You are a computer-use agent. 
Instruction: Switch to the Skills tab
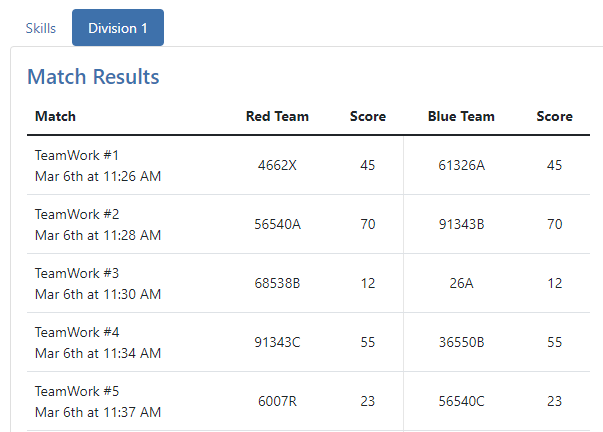[40, 28]
